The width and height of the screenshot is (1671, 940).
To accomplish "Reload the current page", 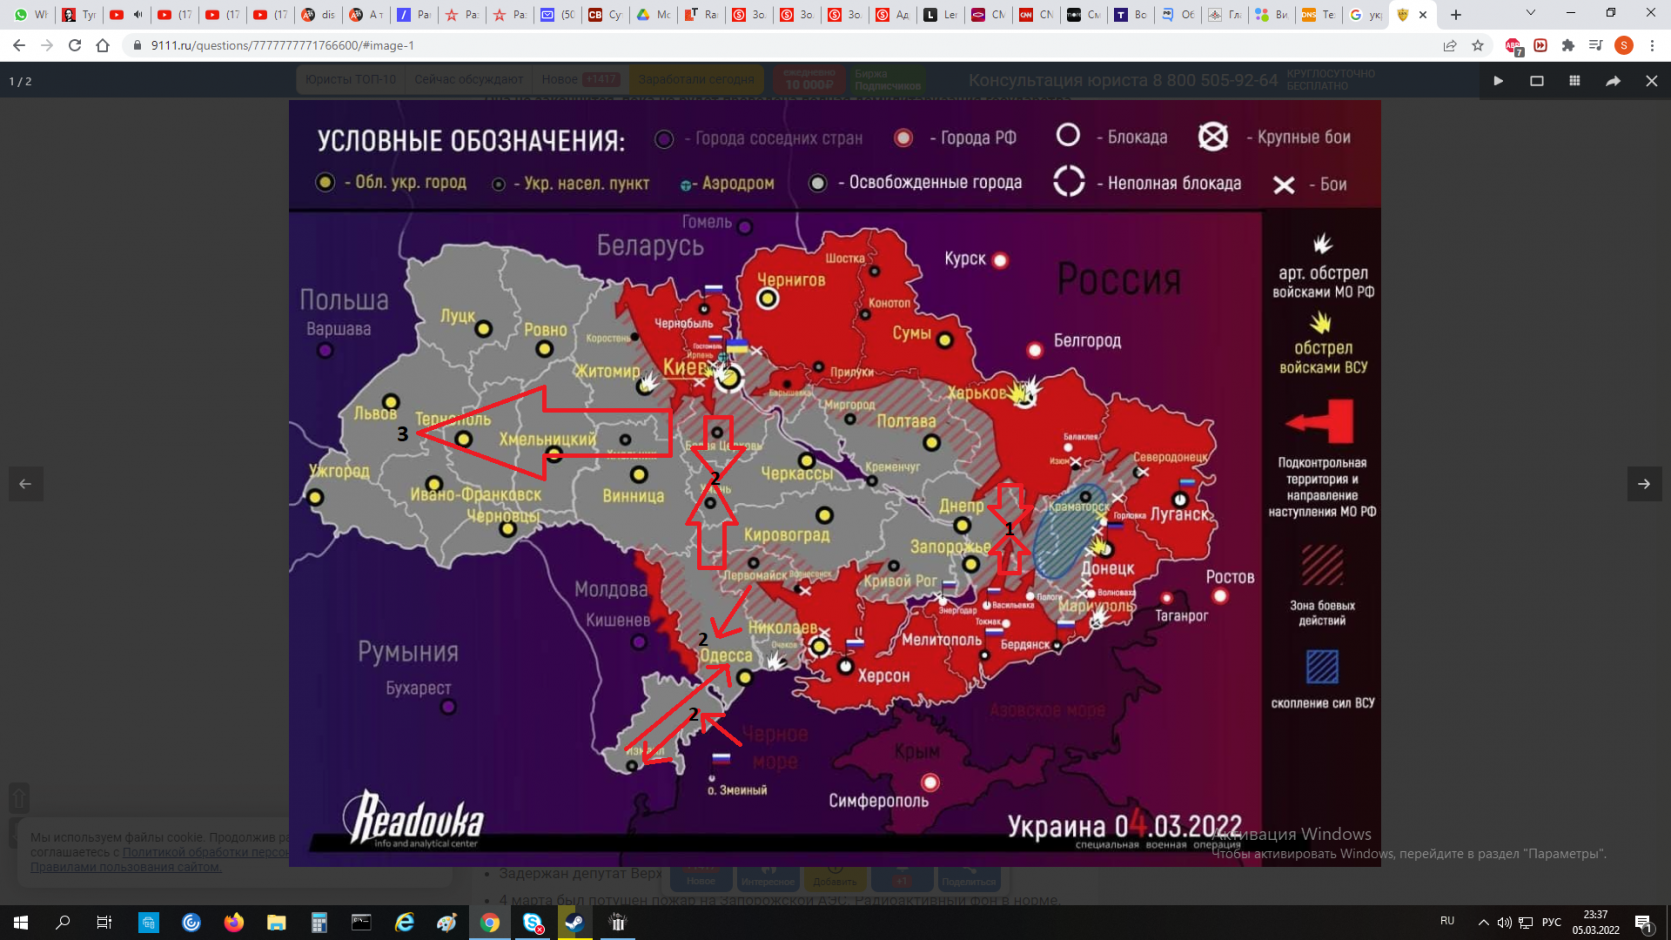I will 75,46.
